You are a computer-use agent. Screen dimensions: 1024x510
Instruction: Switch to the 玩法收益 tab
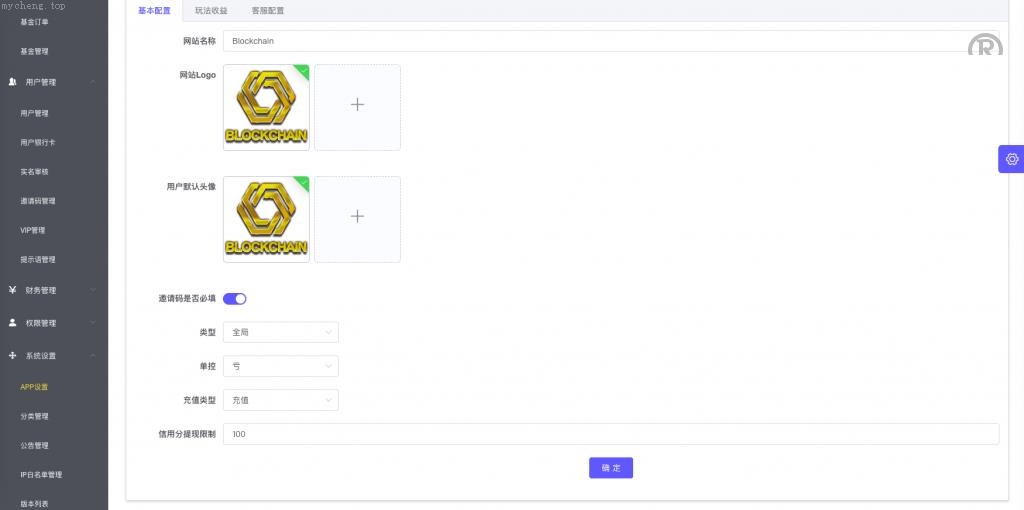[211, 11]
